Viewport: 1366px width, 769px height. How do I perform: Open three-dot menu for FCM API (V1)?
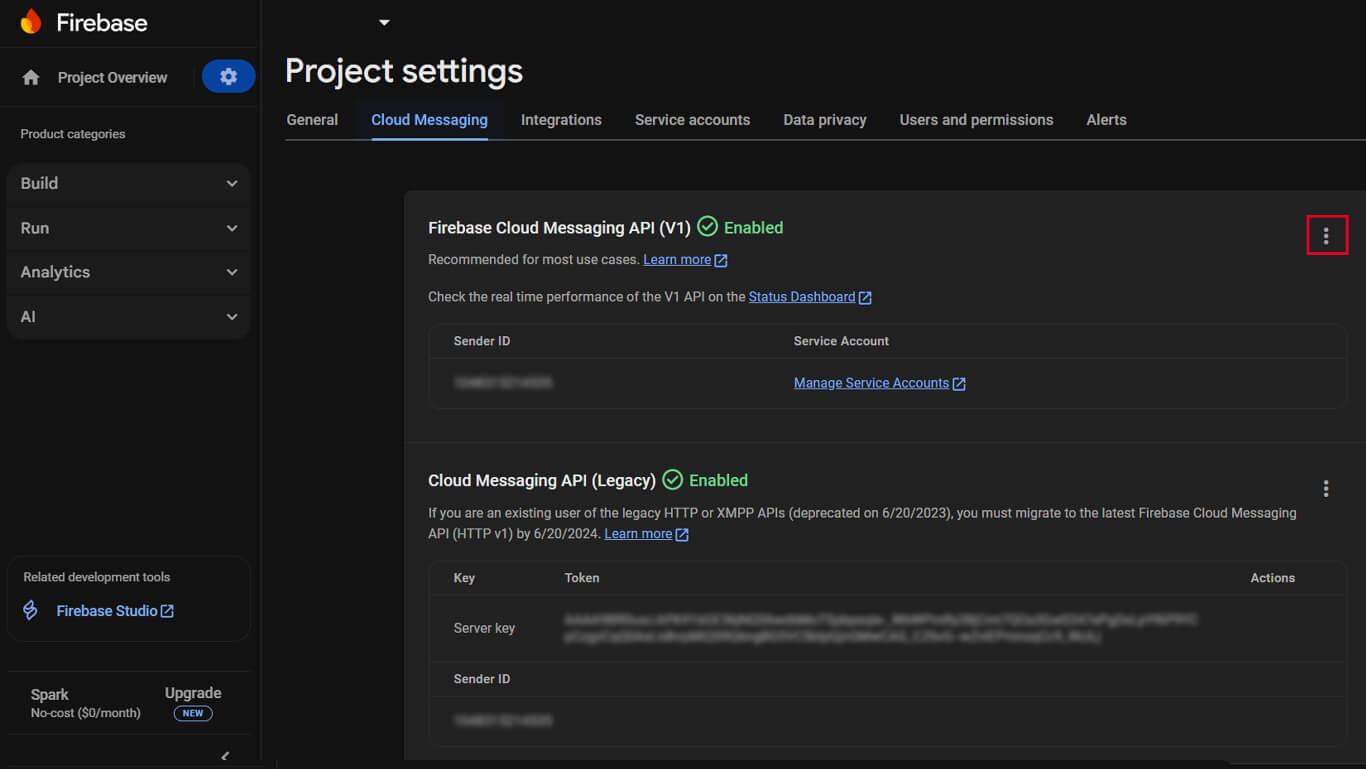1326,236
